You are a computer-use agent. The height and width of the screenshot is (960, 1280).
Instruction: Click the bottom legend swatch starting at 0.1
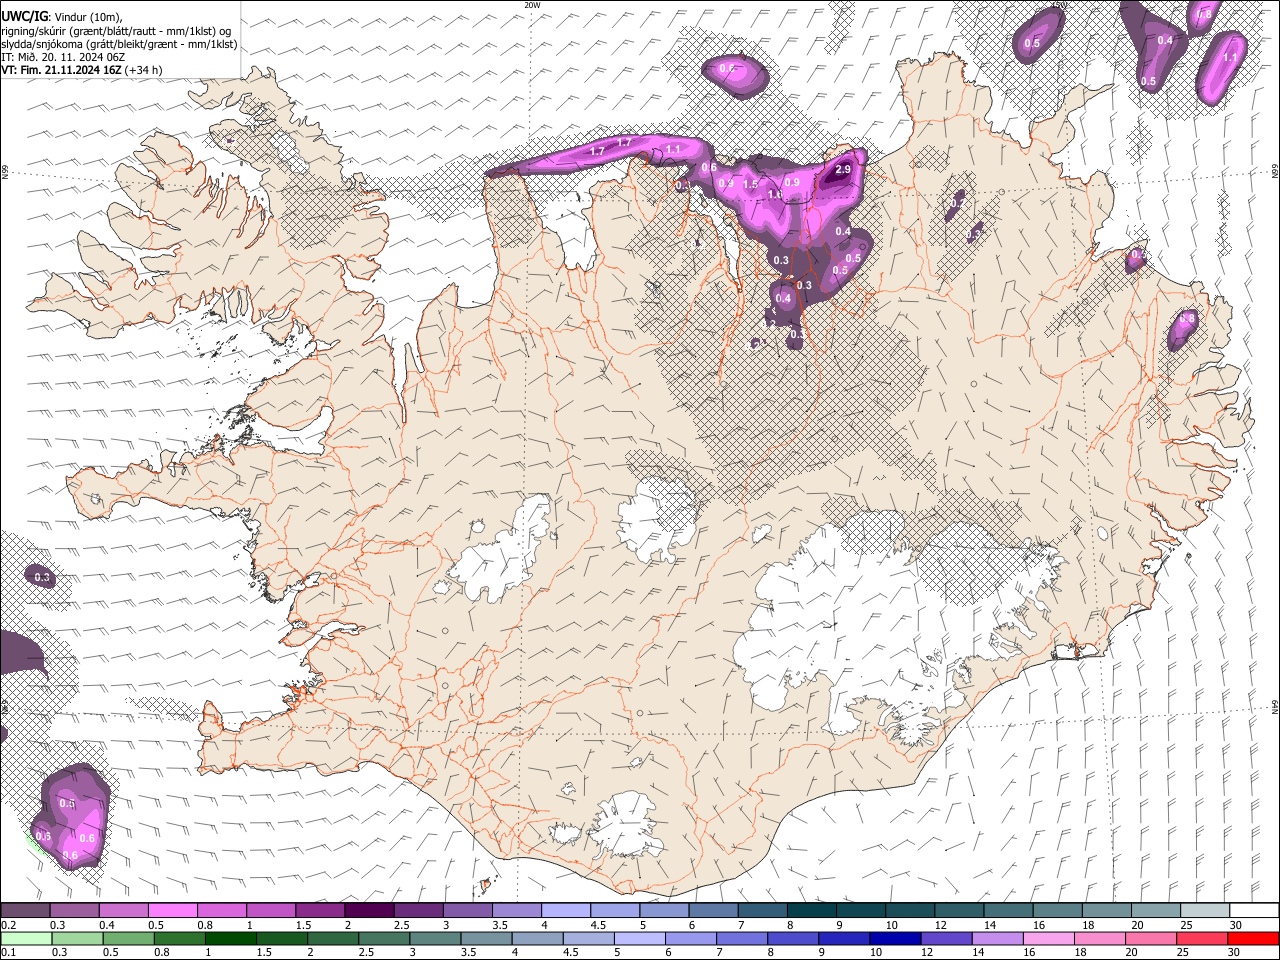[25, 938]
